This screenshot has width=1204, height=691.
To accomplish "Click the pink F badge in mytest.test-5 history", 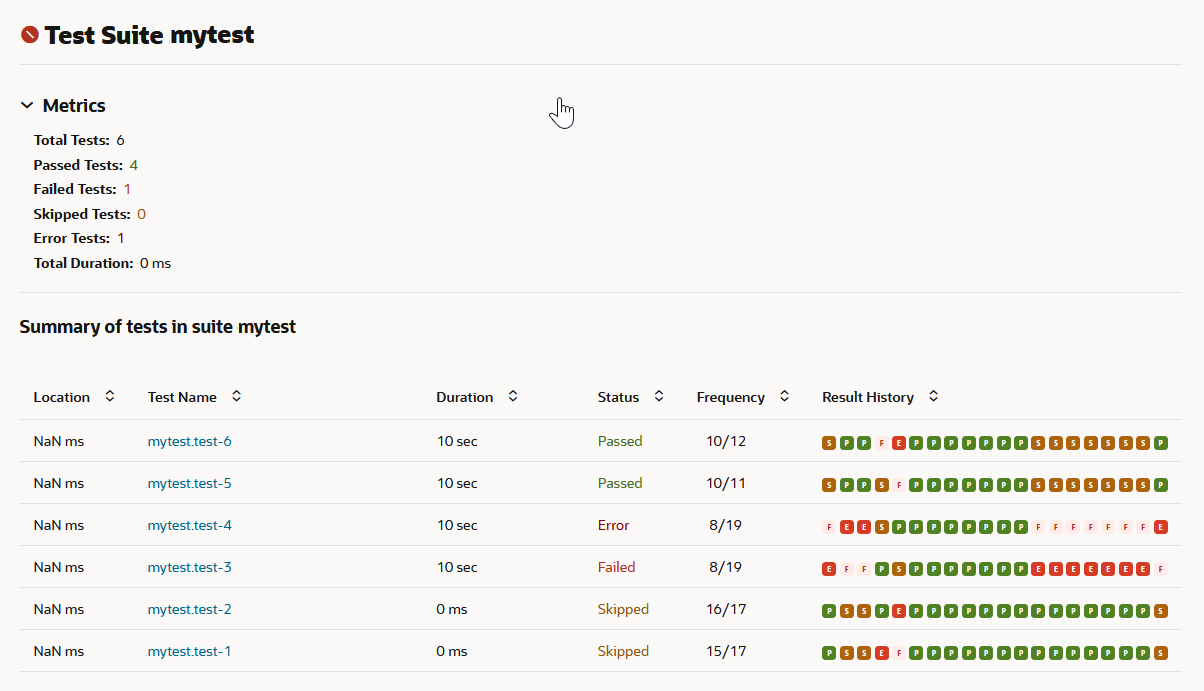I will pos(899,485).
